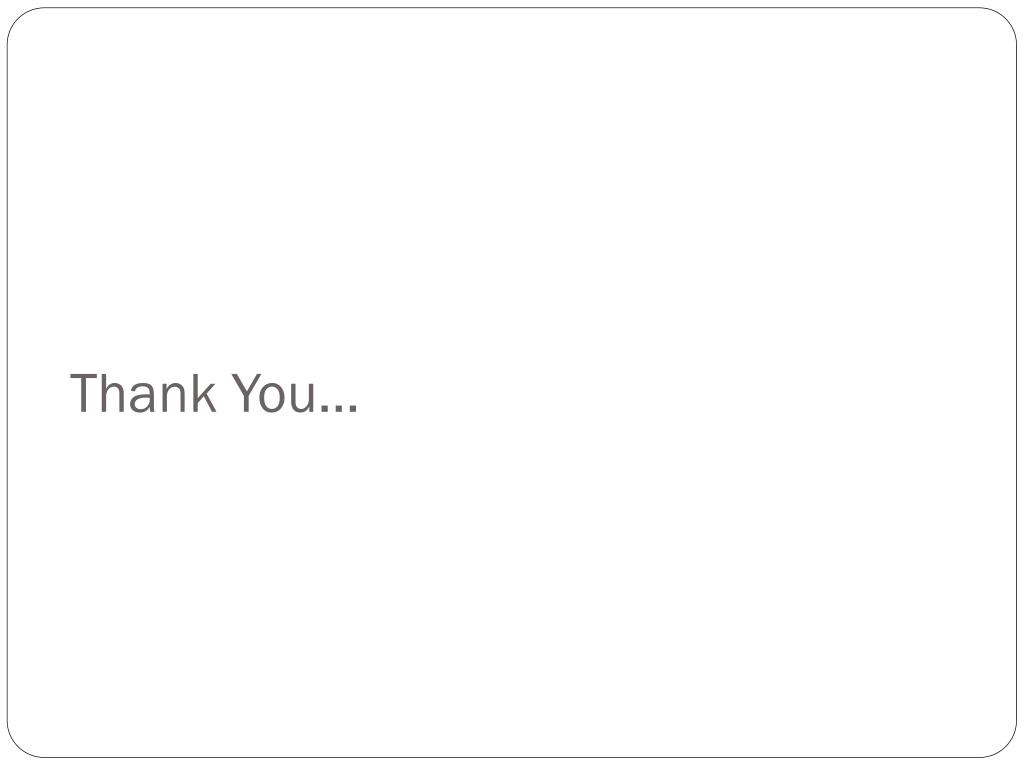Click the letter "u" in You

302,398
